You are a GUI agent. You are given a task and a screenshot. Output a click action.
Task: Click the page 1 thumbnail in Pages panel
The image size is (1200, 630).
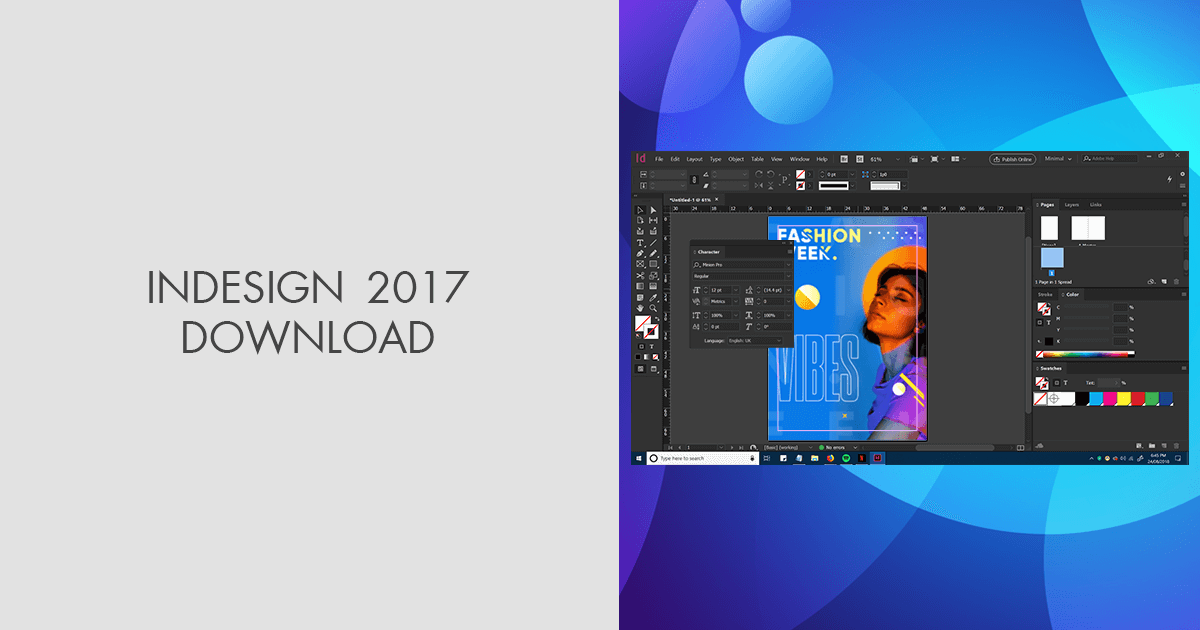tap(1050, 258)
